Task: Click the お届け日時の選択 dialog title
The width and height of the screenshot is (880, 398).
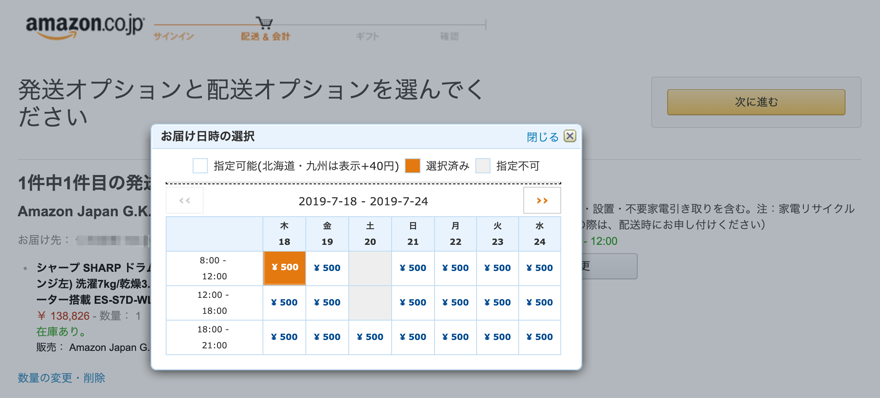Action: click(208, 136)
